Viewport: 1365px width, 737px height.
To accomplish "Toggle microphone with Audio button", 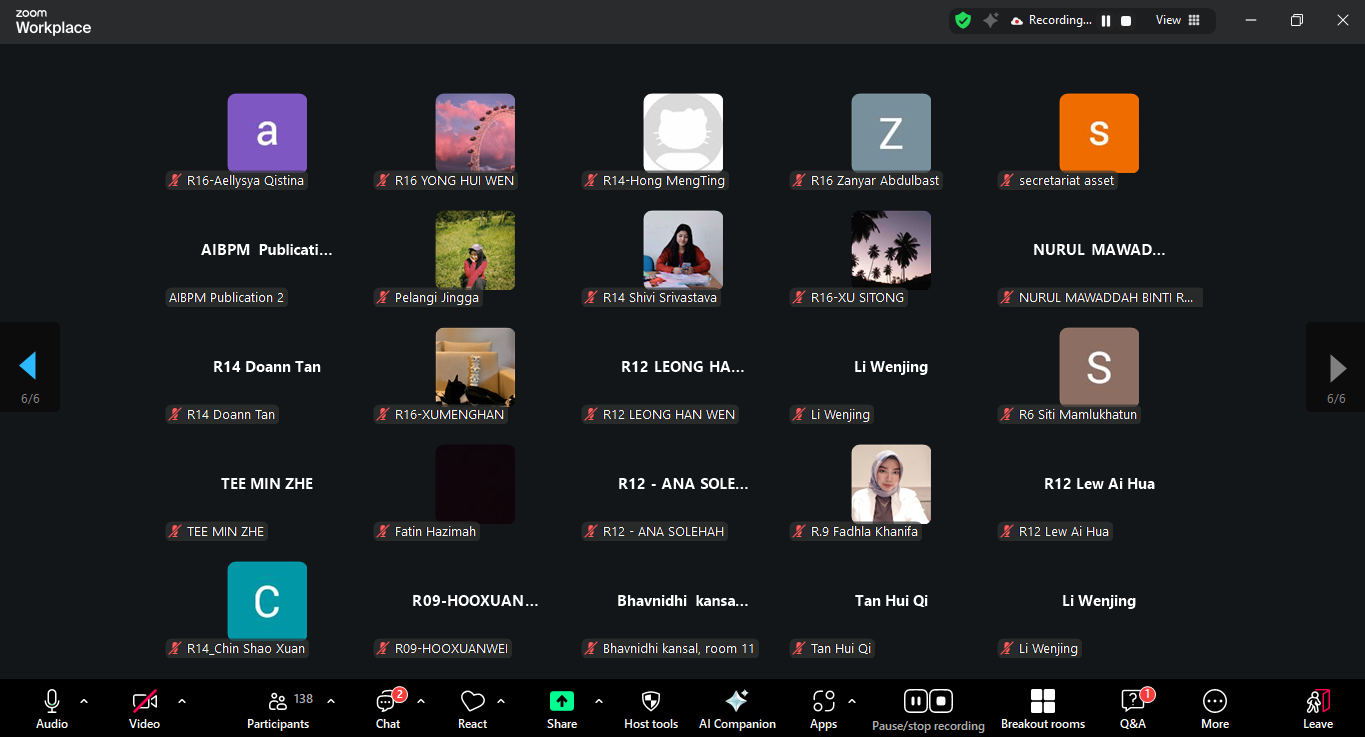I will [x=52, y=709].
